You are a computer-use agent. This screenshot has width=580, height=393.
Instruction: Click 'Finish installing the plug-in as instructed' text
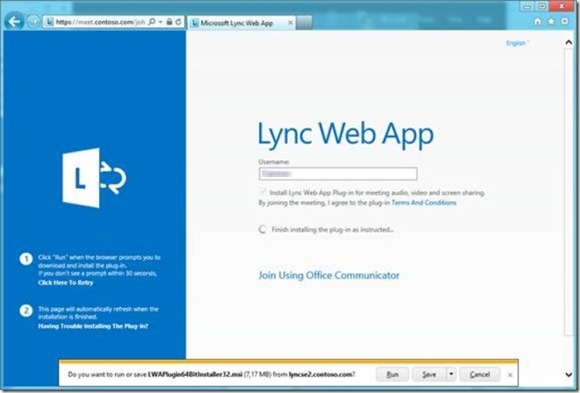pyautogui.click(x=333, y=229)
